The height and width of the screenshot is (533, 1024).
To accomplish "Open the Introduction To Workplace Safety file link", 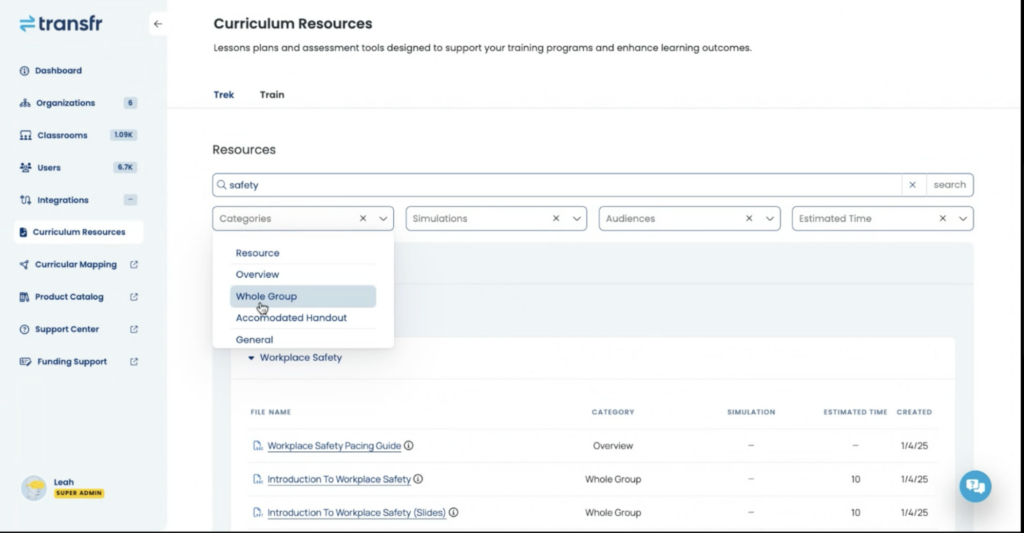I will pos(339,480).
